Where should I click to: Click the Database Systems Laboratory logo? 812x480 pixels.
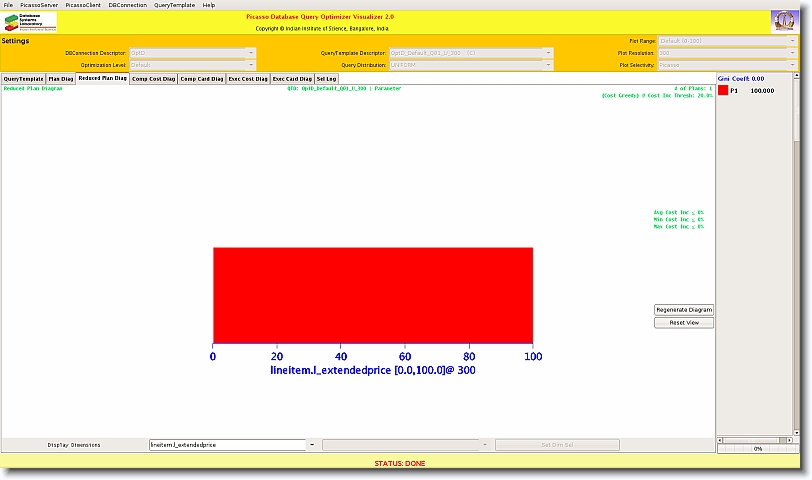point(30,22)
